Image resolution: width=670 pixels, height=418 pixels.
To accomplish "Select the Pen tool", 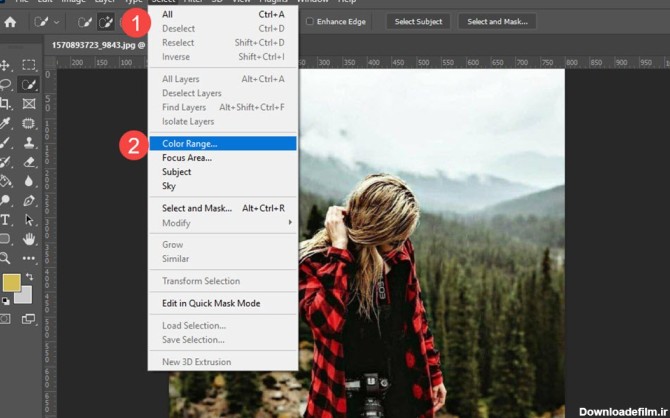I will [x=29, y=200].
